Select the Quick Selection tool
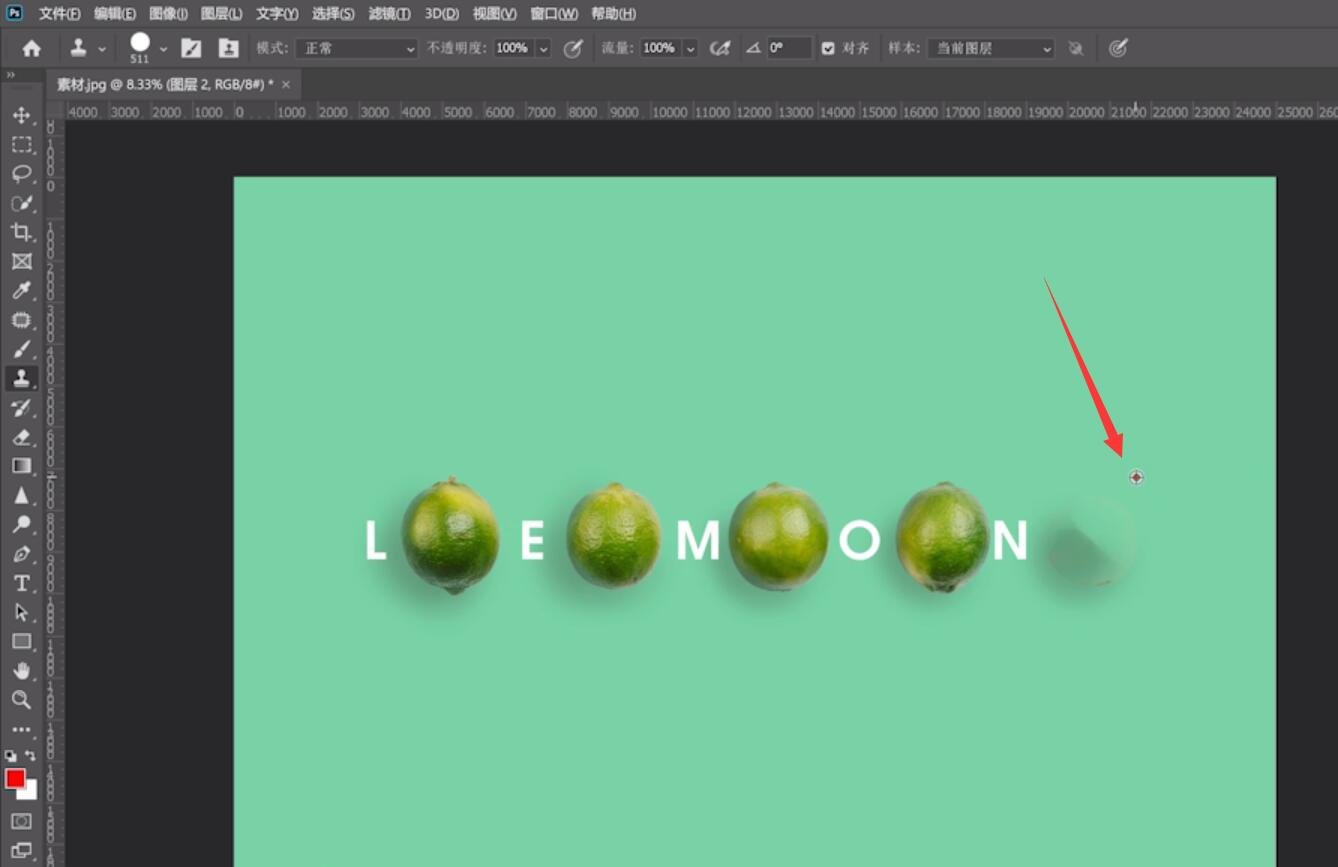This screenshot has width=1338, height=867. pyautogui.click(x=21, y=203)
